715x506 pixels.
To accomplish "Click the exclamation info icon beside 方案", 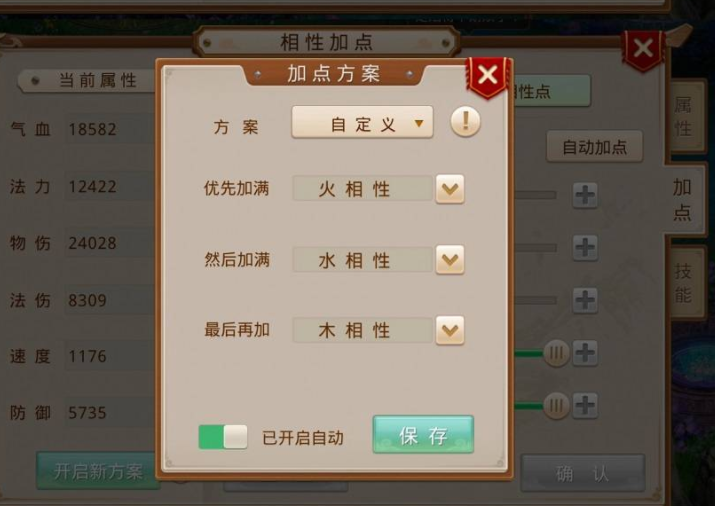I will 465,122.
